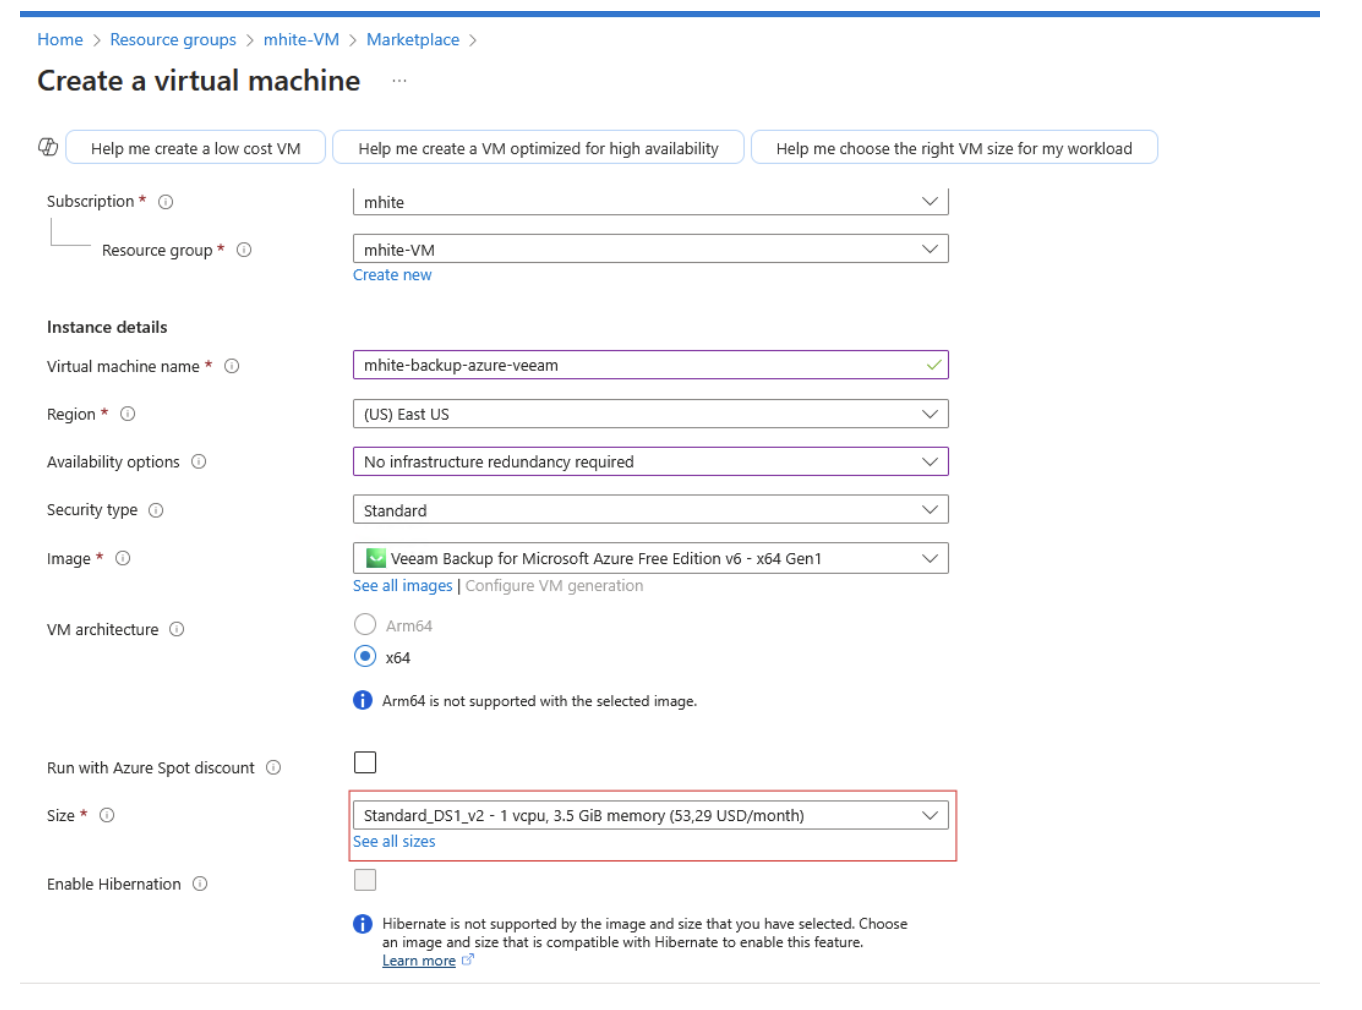Open the Image dropdown with Veeam Backup
This screenshot has width=1362, height=1010.
650,558
